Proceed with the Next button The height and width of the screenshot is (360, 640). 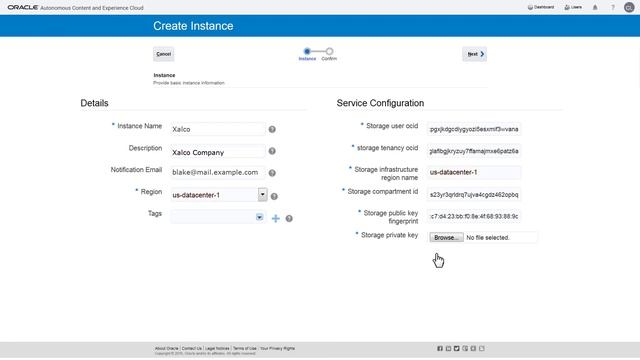click(x=474, y=54)
